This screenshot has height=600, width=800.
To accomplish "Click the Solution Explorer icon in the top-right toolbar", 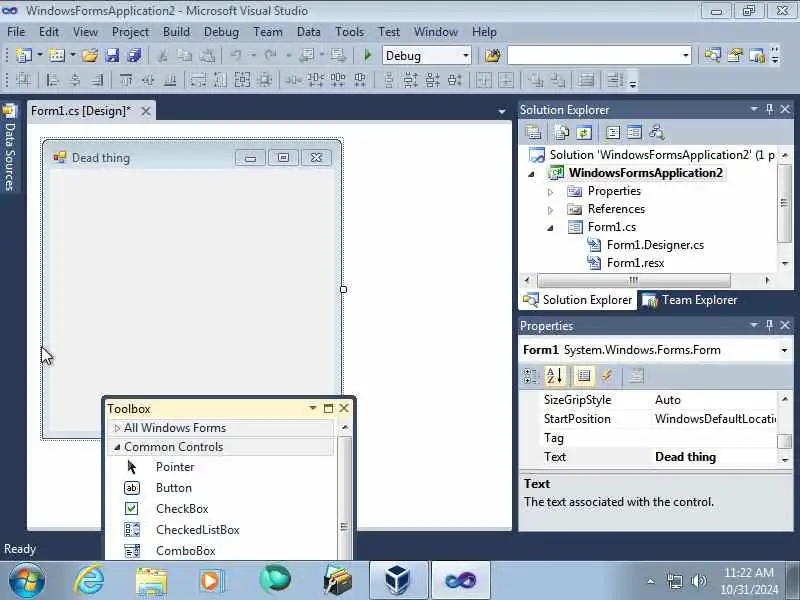I will coord(713,55).
